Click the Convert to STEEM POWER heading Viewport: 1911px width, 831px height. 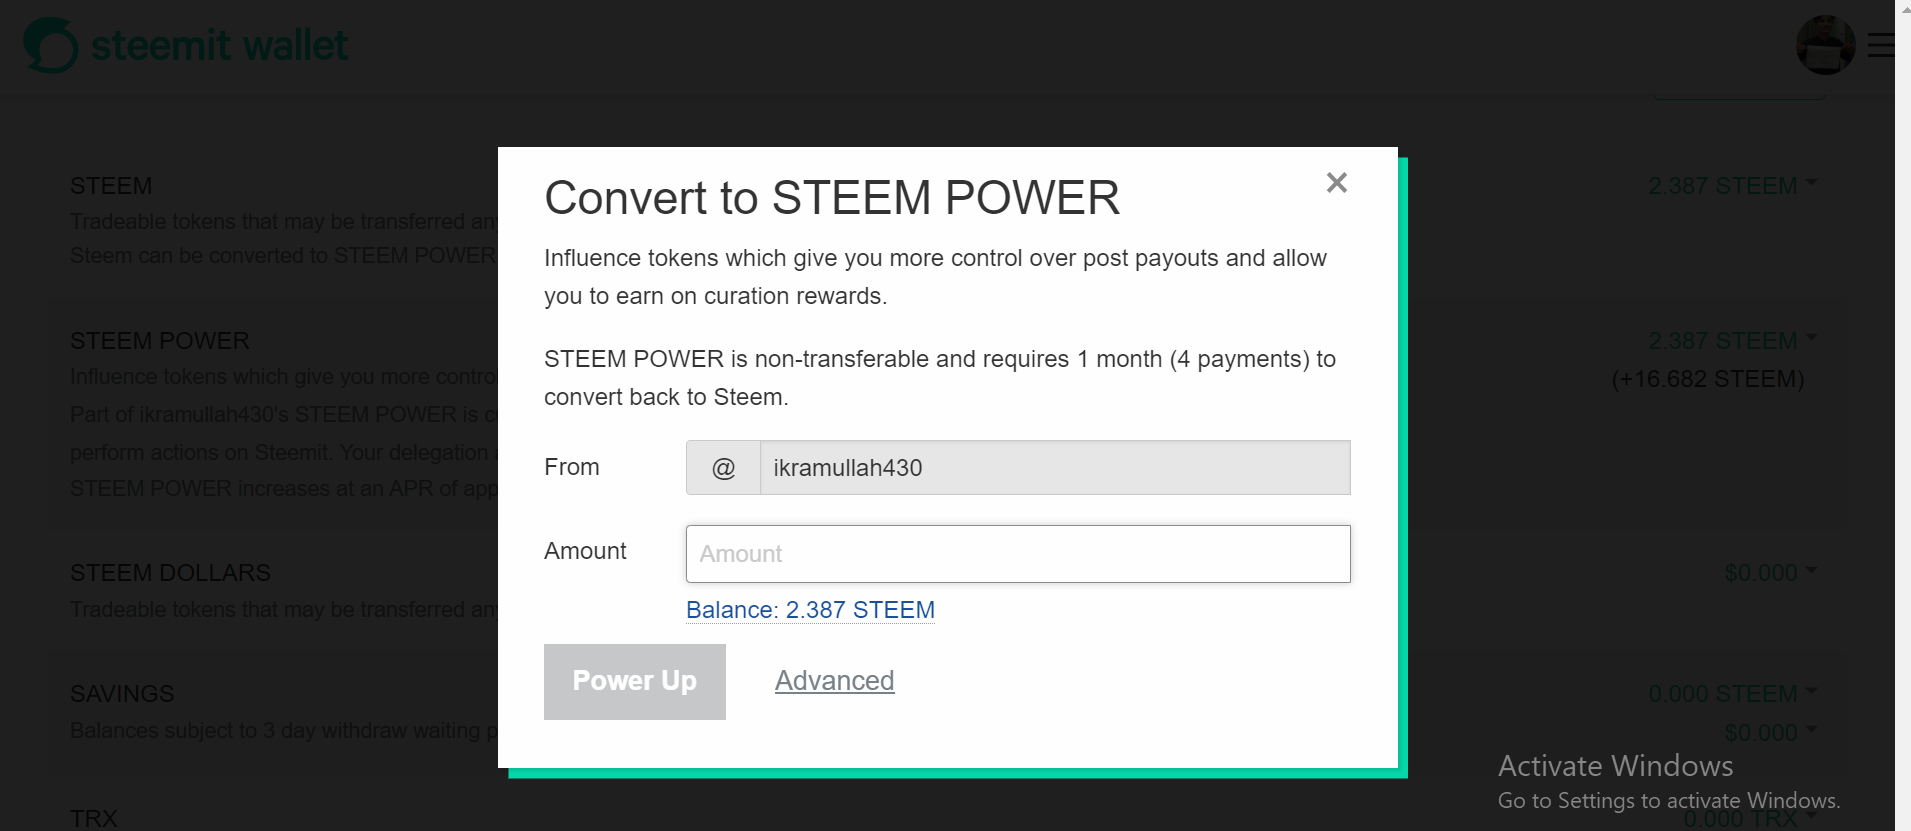[832, 198]
